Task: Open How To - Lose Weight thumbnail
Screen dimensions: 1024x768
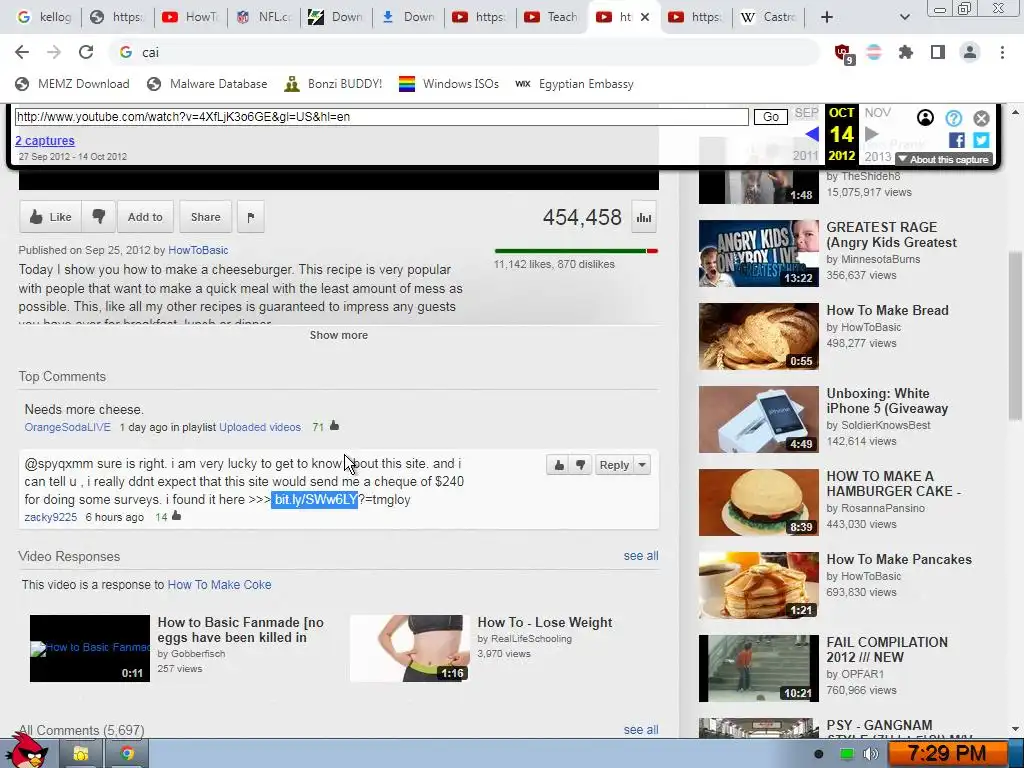Action: (409, 648)
